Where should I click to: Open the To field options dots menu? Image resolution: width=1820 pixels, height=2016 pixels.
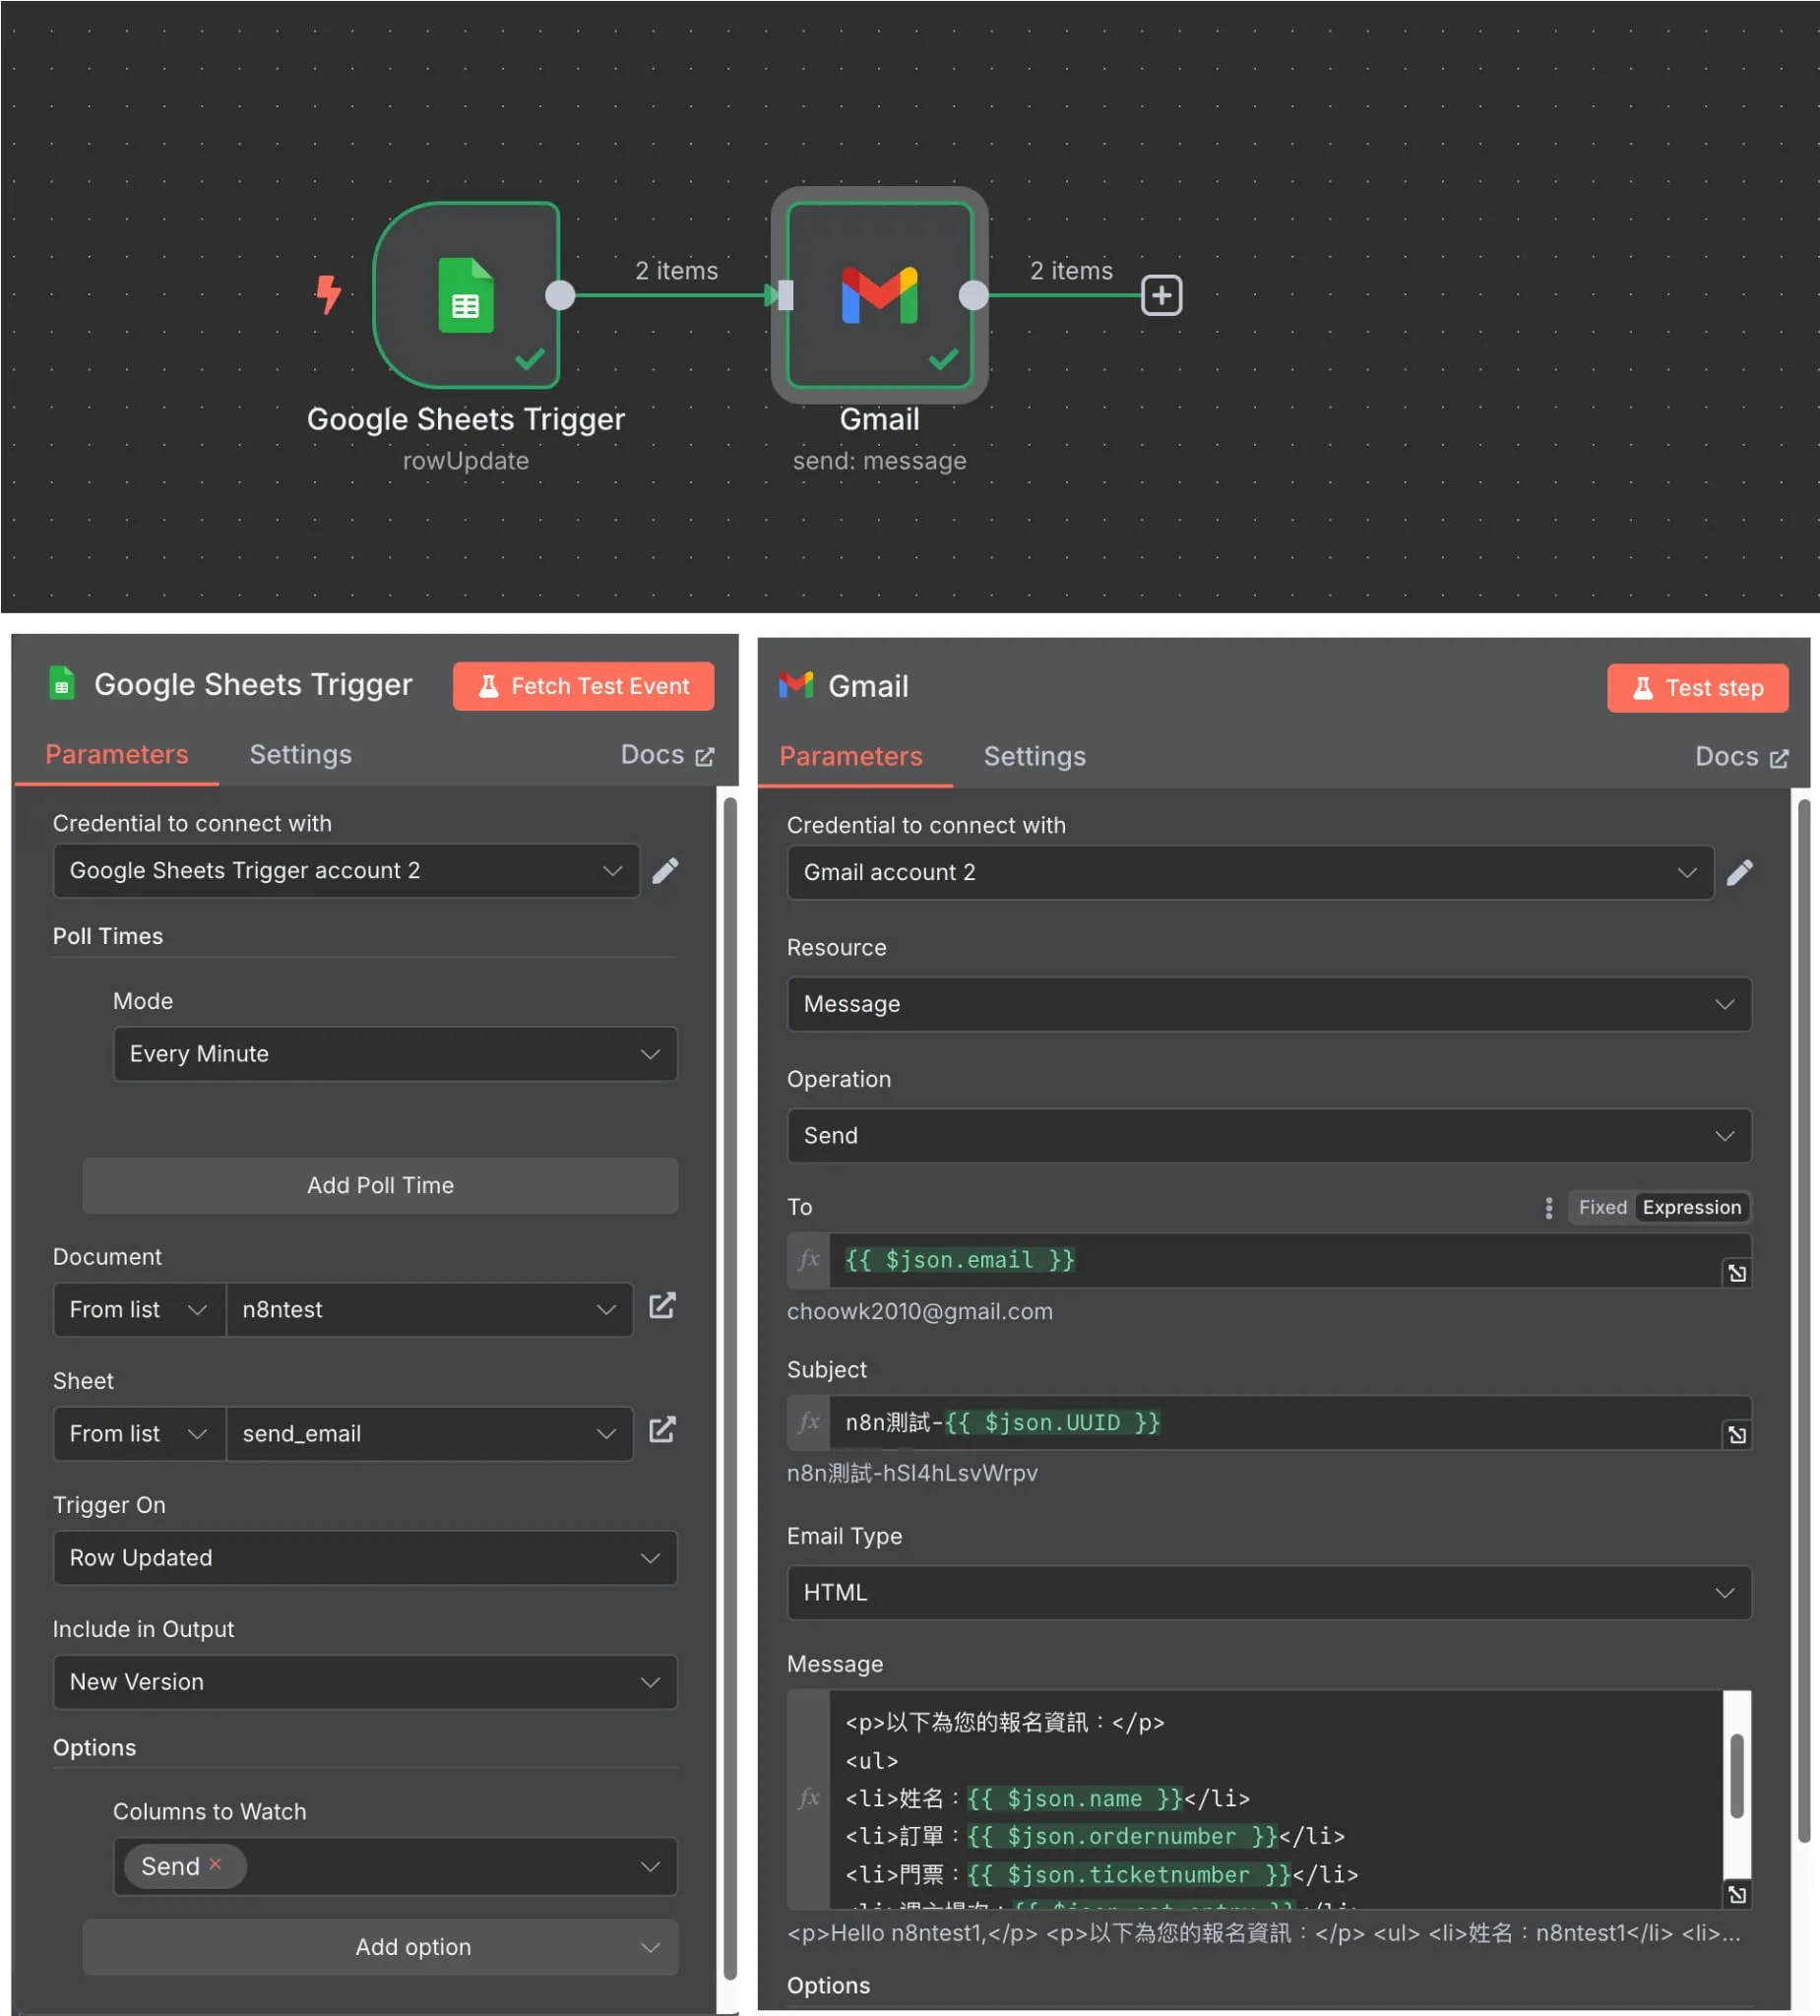pos(1549,1208)
